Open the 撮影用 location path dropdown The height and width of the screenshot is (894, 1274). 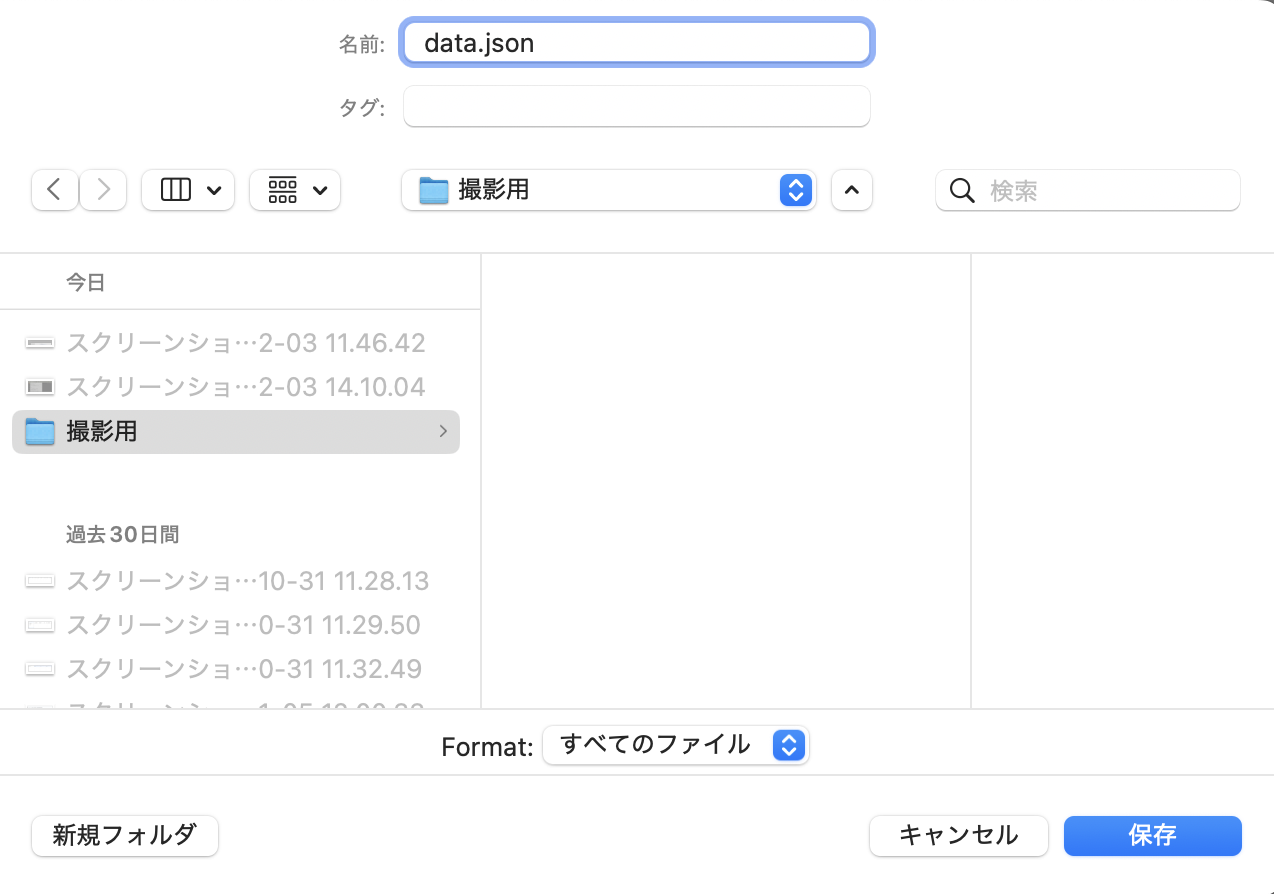795,190
